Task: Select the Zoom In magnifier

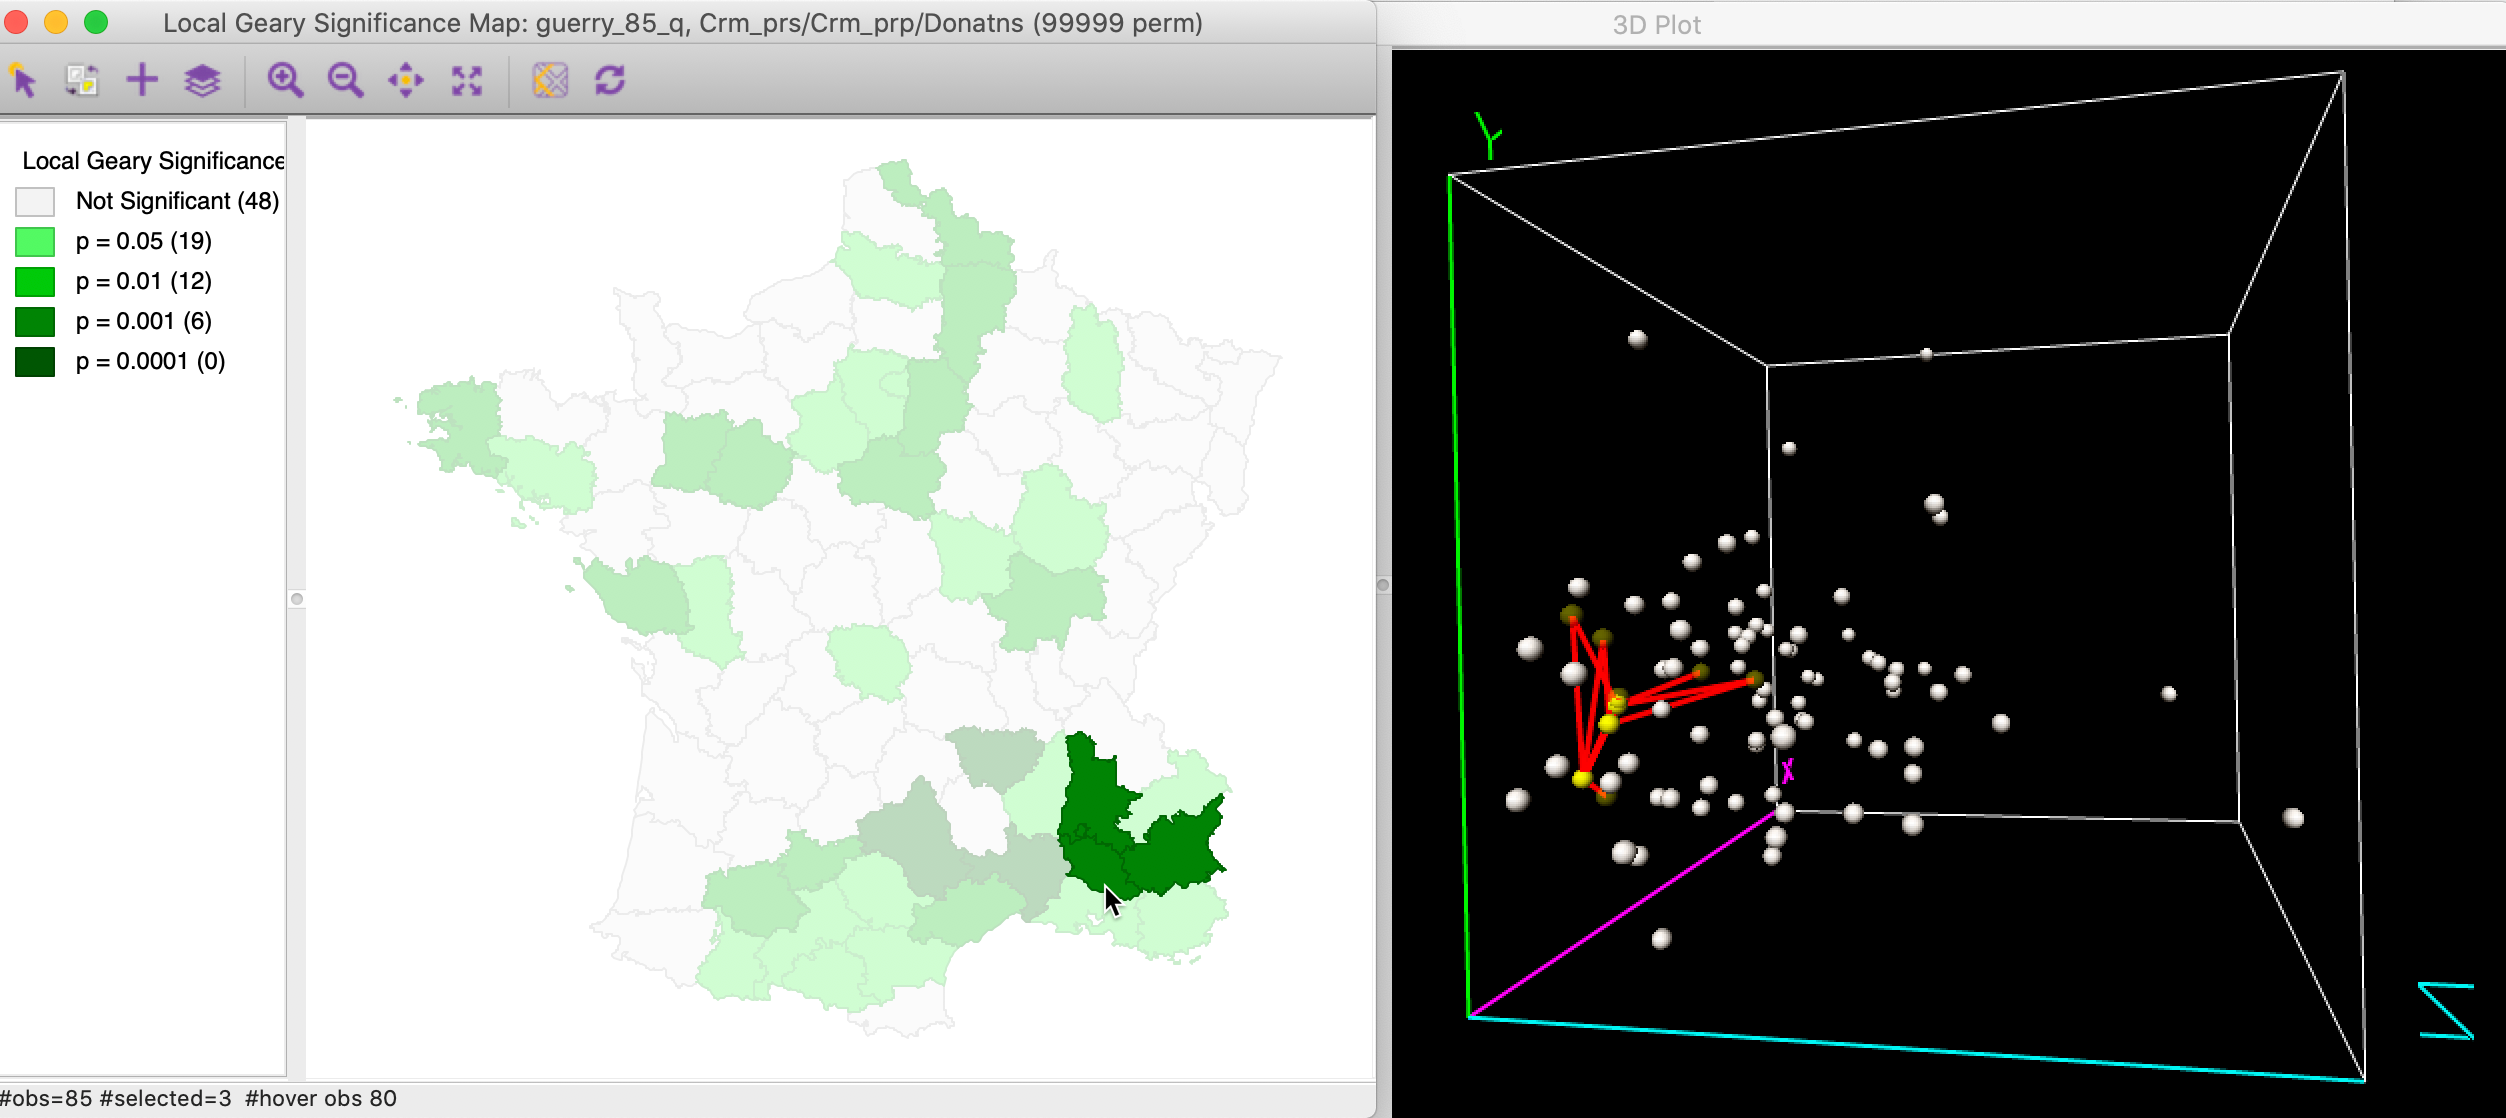Action: click(x=285, y=80)
